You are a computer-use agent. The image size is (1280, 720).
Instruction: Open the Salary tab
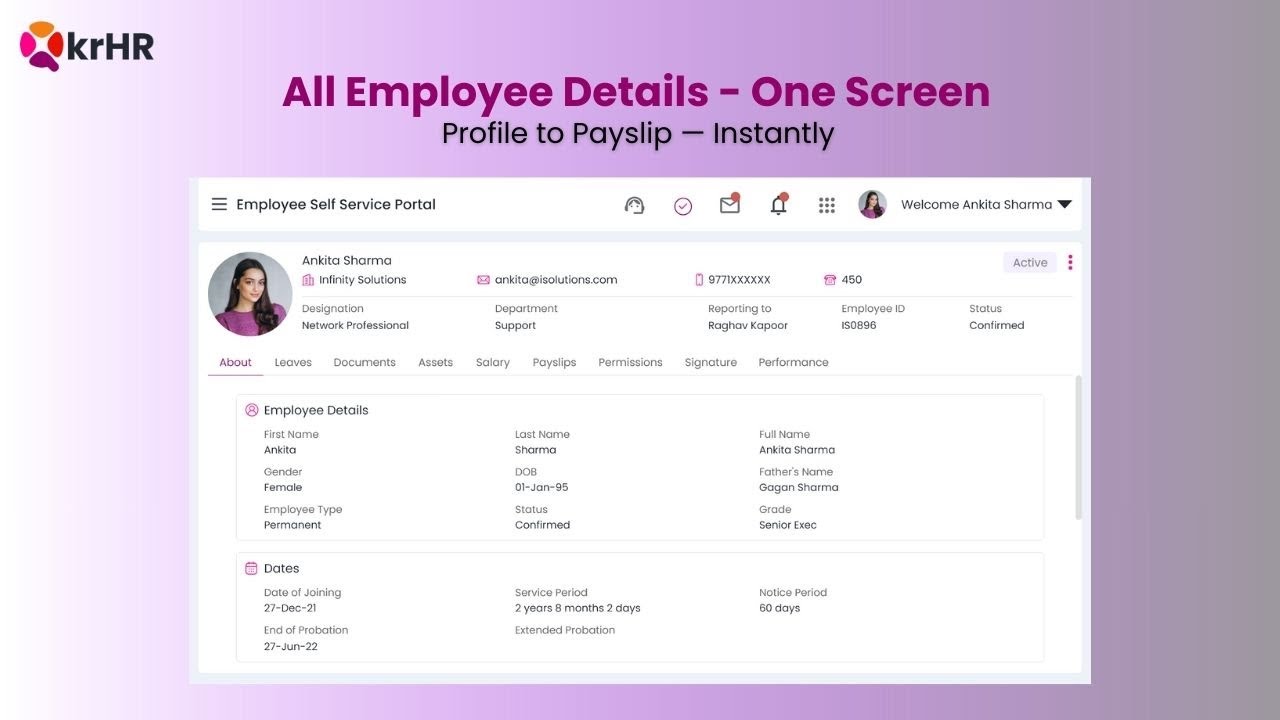493,362
